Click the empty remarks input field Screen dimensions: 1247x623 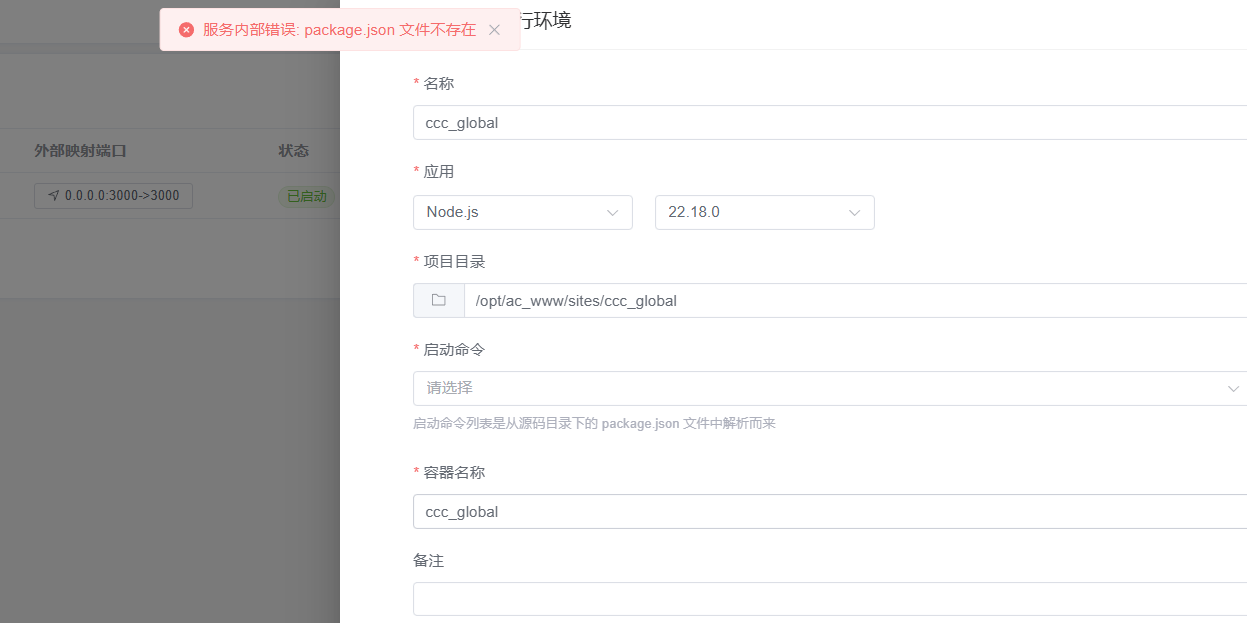coord(830,599)
